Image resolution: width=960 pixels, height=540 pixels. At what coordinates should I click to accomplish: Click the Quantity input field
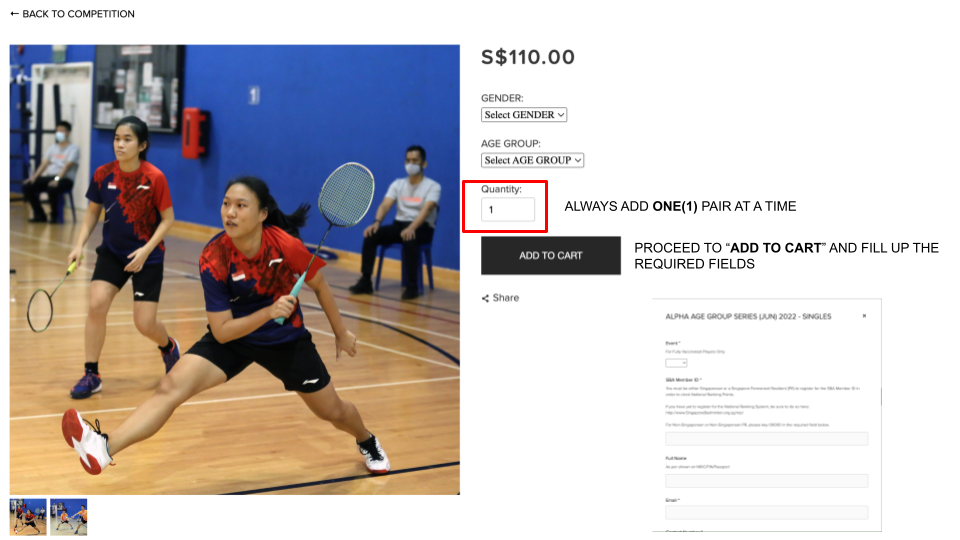[508, 209]
